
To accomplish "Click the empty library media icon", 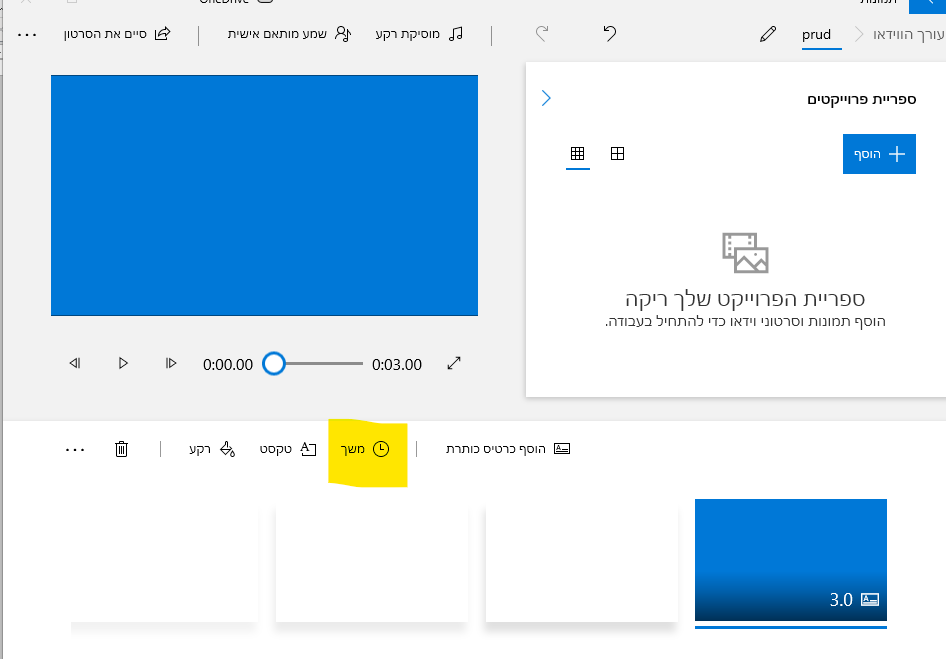I will coord(745,253).
